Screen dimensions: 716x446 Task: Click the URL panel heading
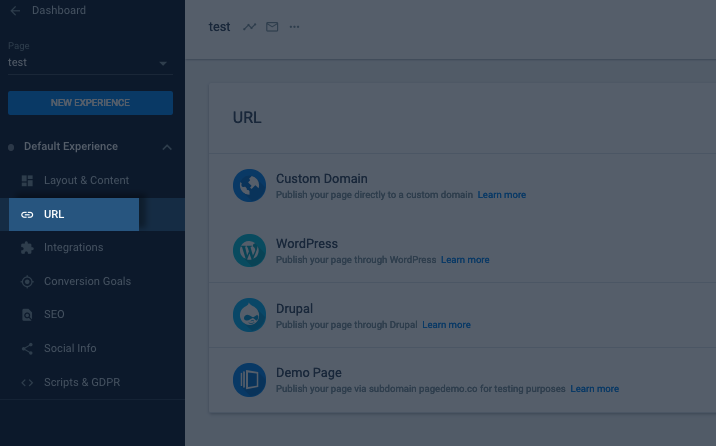click(x=247, y=118)
